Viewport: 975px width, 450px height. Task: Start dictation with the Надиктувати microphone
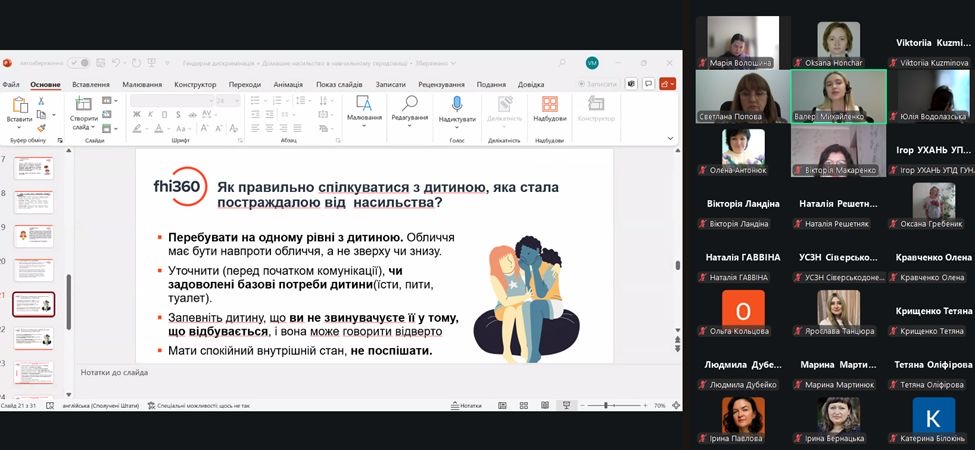click(457, 105)
